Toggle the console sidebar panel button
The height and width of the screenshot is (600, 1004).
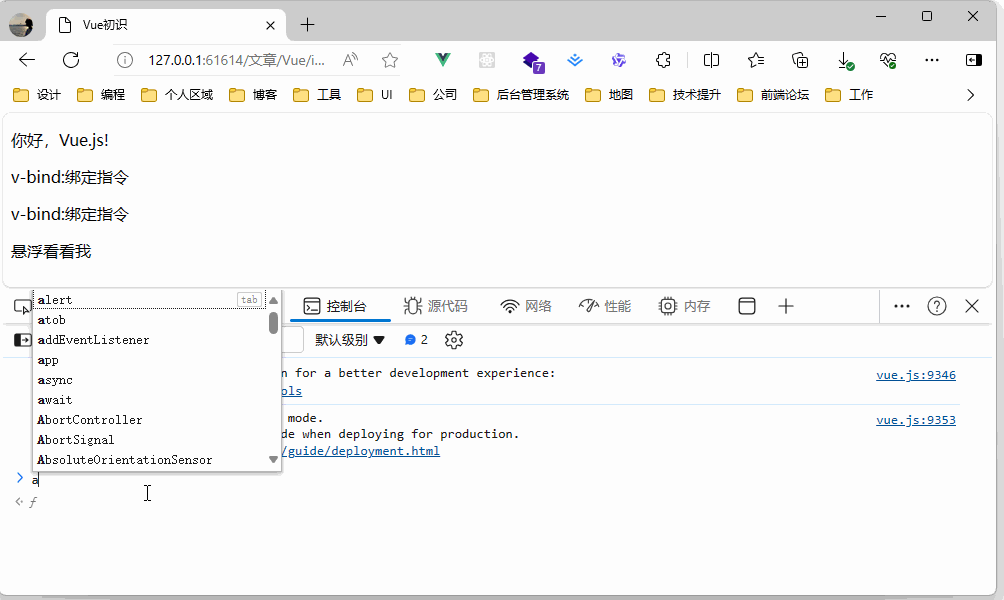pyautogui.click(x=21, y=340)
